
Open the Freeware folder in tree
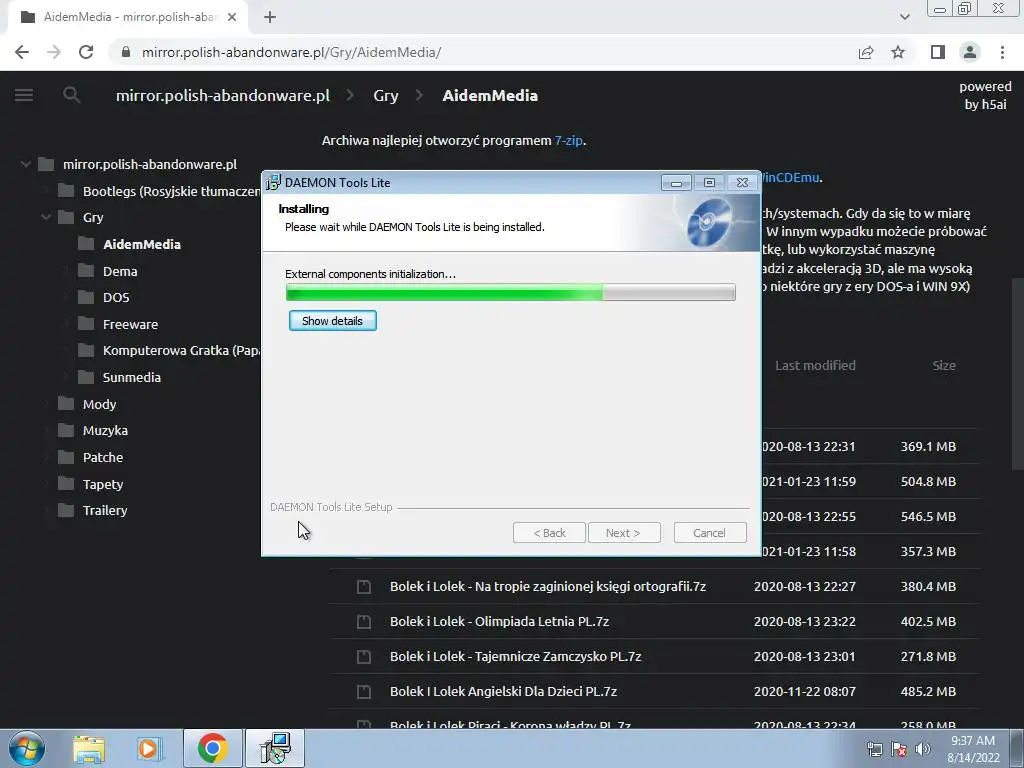[130, 324]
